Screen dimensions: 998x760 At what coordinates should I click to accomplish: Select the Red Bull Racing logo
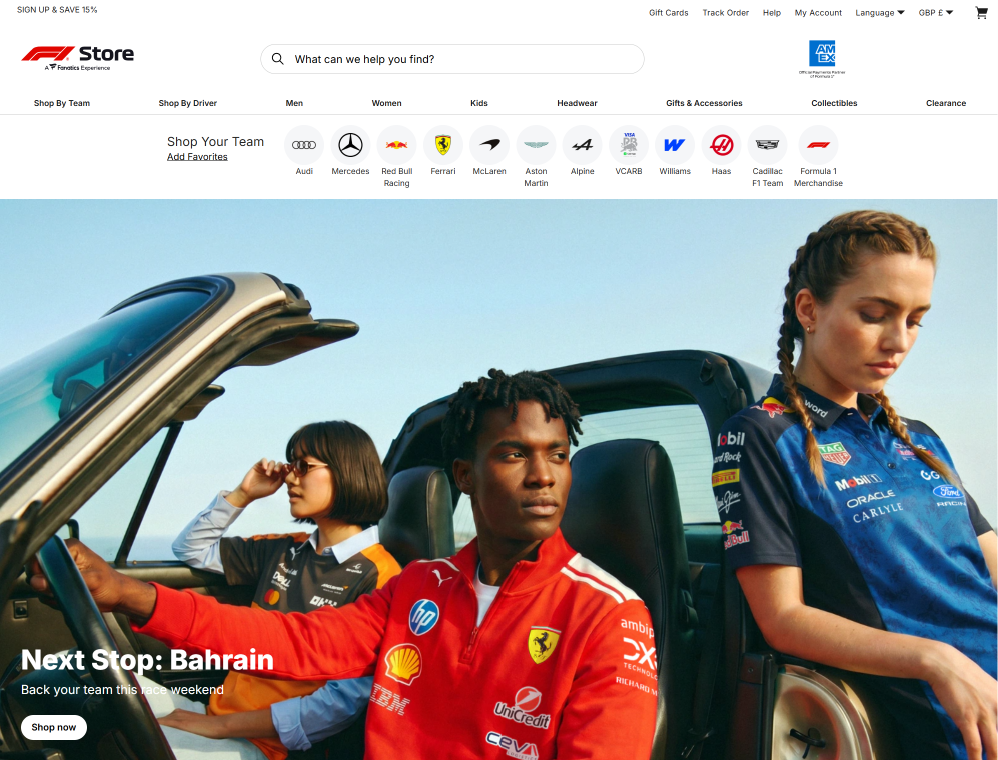397,145
